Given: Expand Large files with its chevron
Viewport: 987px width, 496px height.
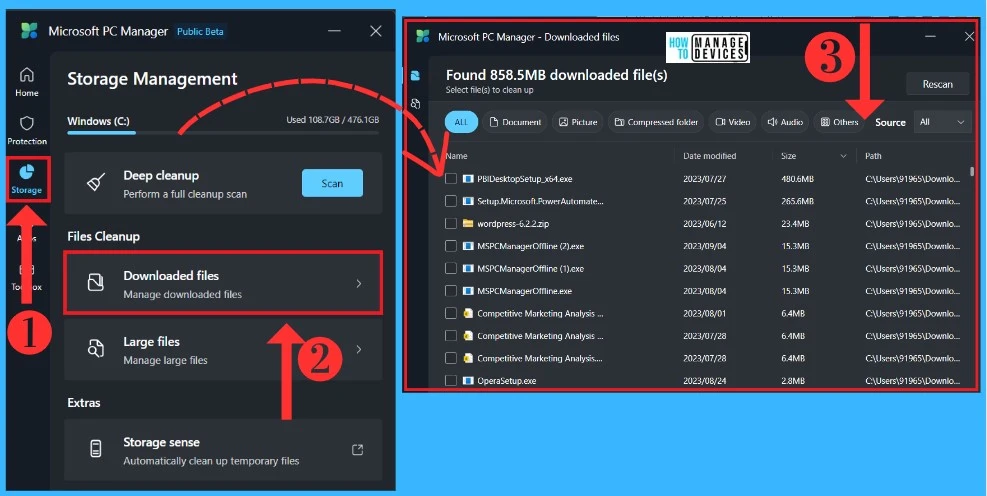Looking at the screenshot, I should [359, 349].
